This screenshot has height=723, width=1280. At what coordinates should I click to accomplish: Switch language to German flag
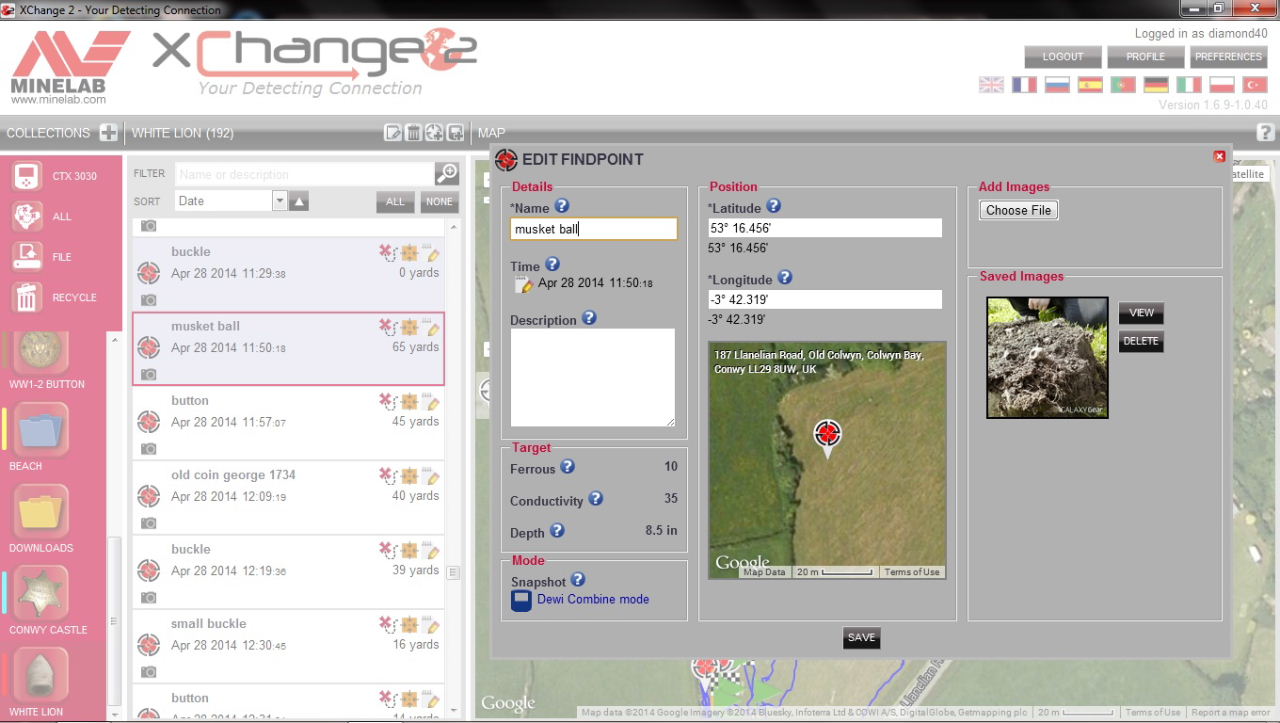(x=1156, y=85)
